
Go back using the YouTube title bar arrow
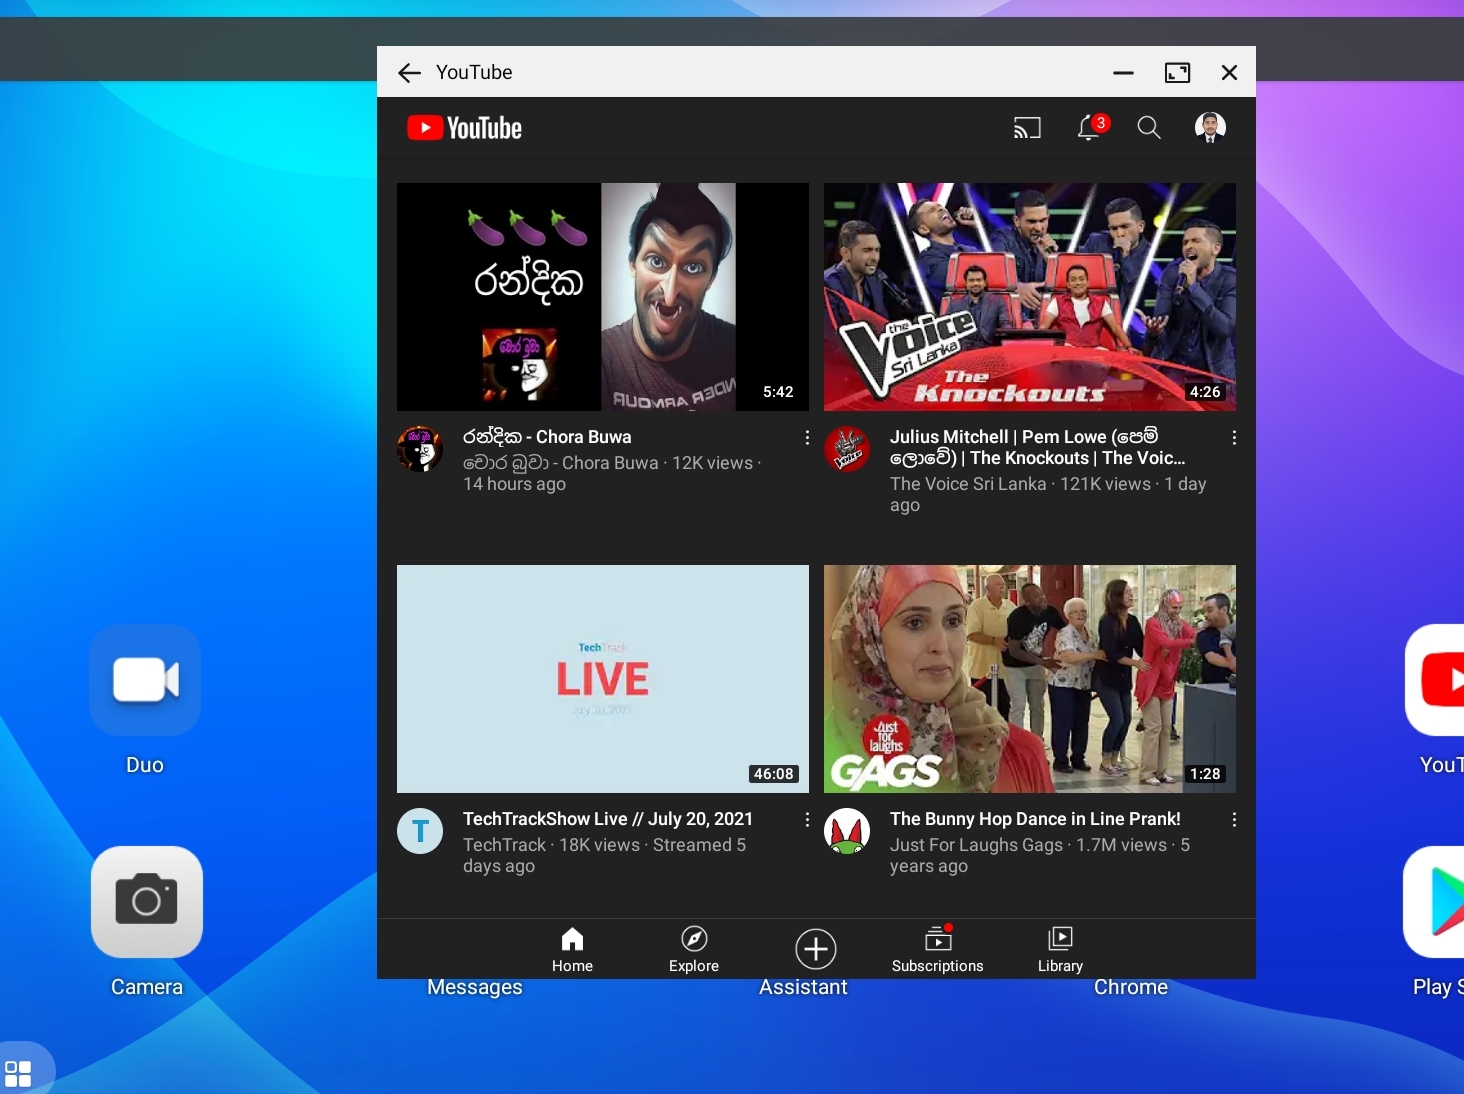(x=409, y=72)
